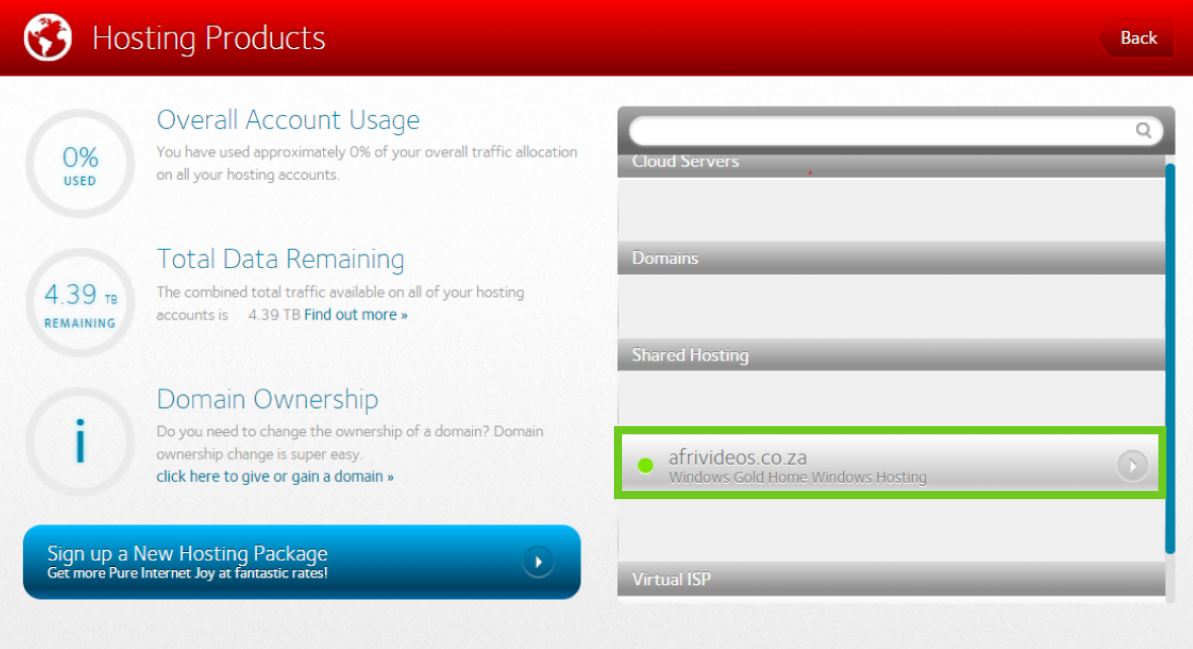Click here to give or gain a domain
This screenshot has height=649, width=1193.
275,477
